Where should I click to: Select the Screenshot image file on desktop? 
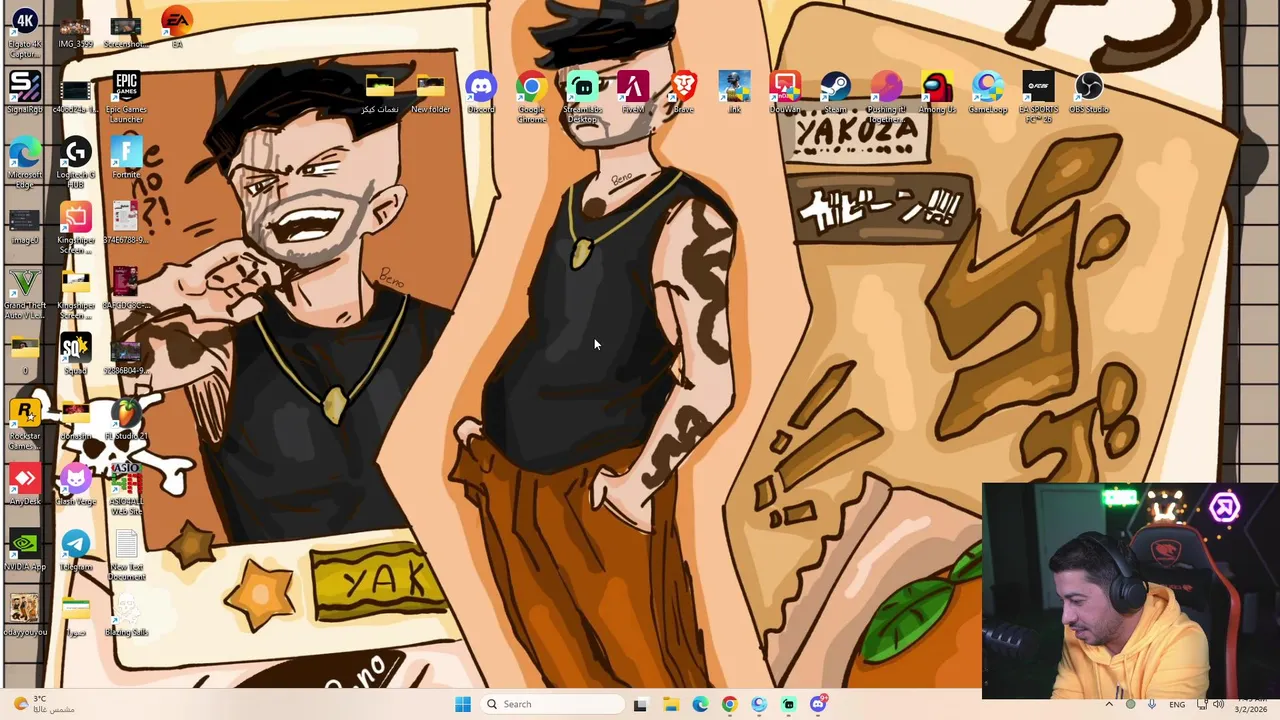pyautogui.click(x=126, y=30)
